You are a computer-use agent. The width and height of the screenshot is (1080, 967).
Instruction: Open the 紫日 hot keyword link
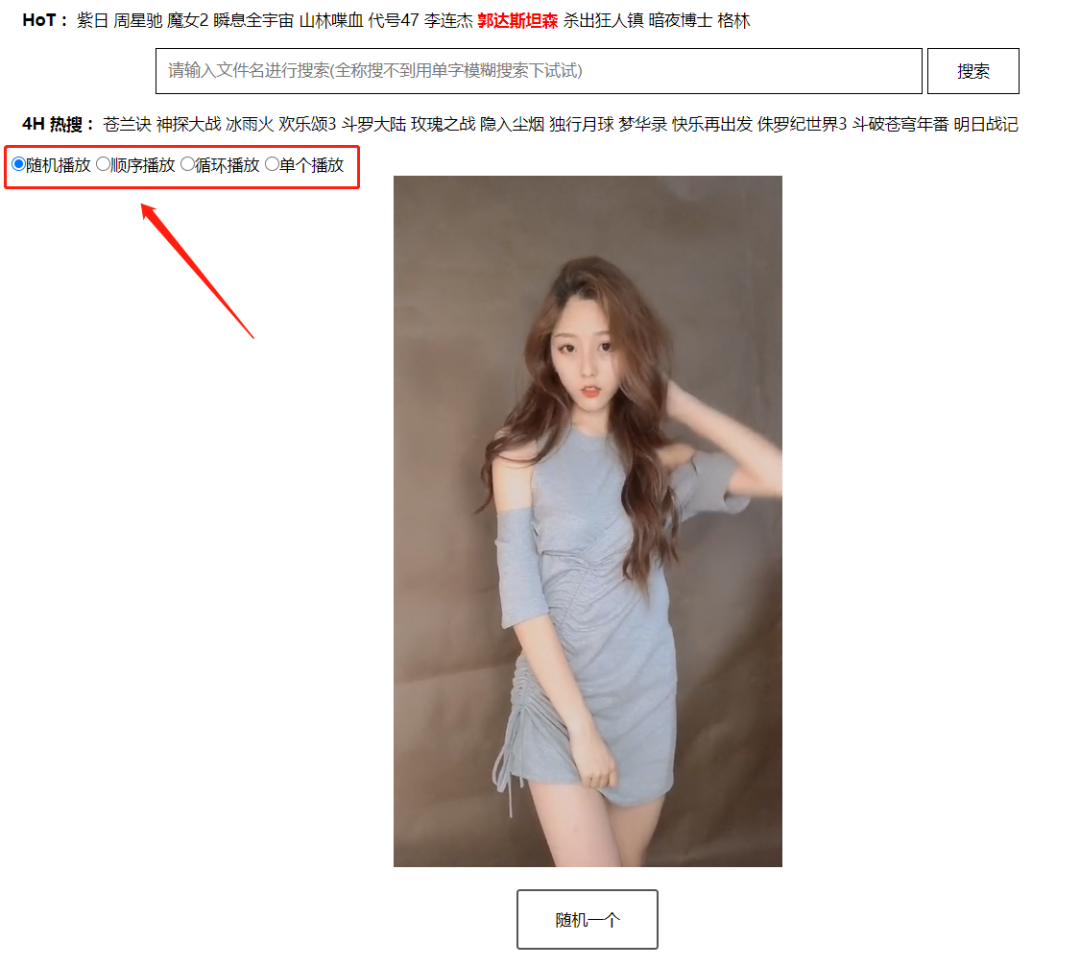(92, 21)
